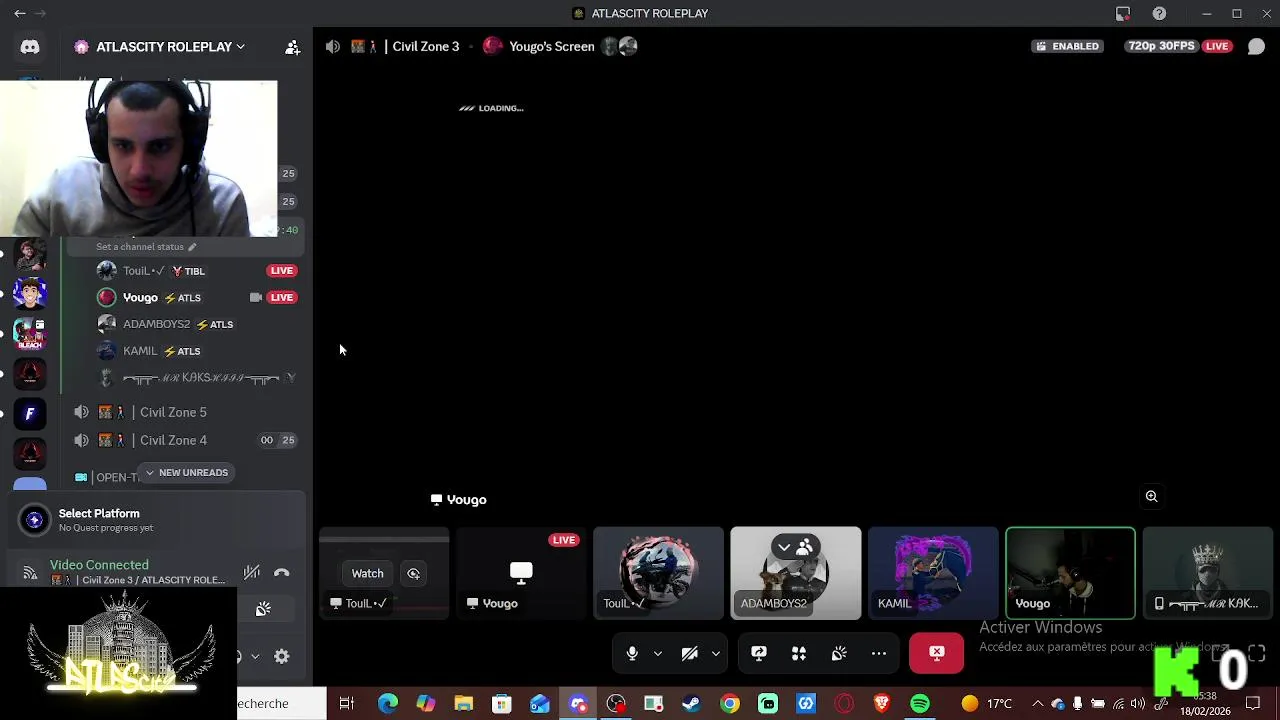Launch Microsoft Edge from the taskbar
This screenshot has width=1280, height=720.
(387, 704)
